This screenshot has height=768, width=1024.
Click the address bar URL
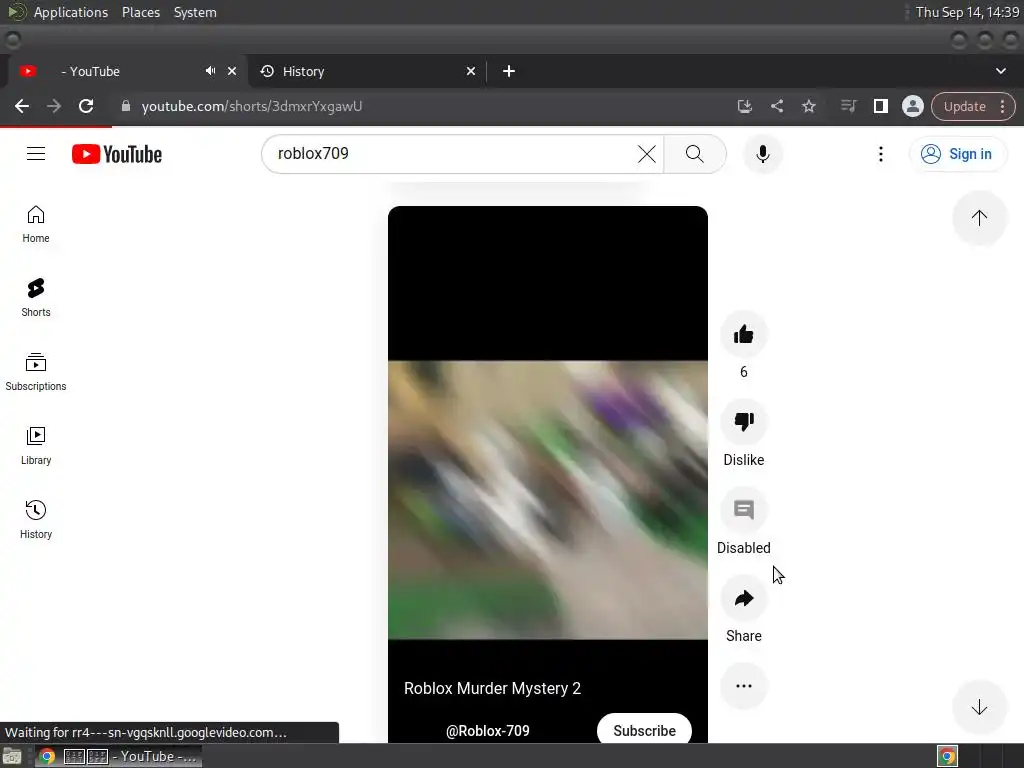252,106
